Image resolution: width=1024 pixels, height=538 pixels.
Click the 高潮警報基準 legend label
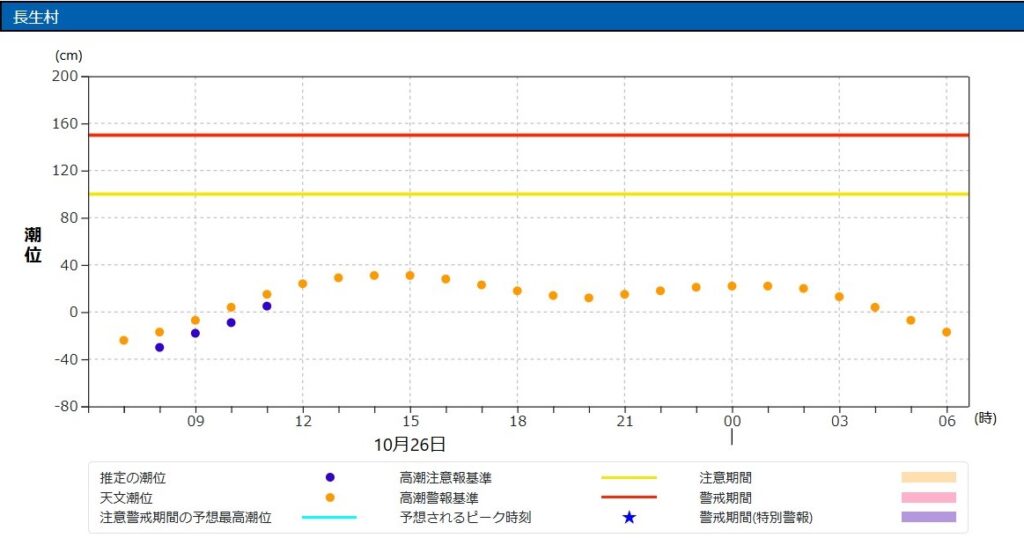(439, 498)
